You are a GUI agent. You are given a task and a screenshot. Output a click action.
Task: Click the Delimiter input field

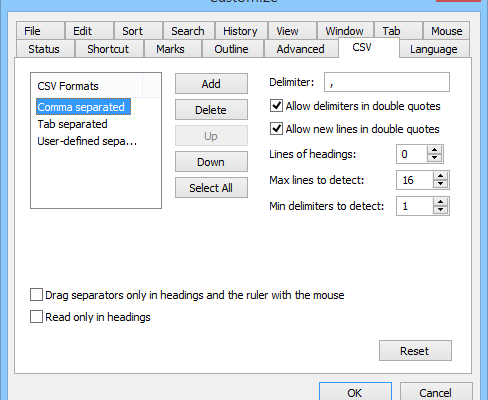pyautogui.click(x=387, y=82)
